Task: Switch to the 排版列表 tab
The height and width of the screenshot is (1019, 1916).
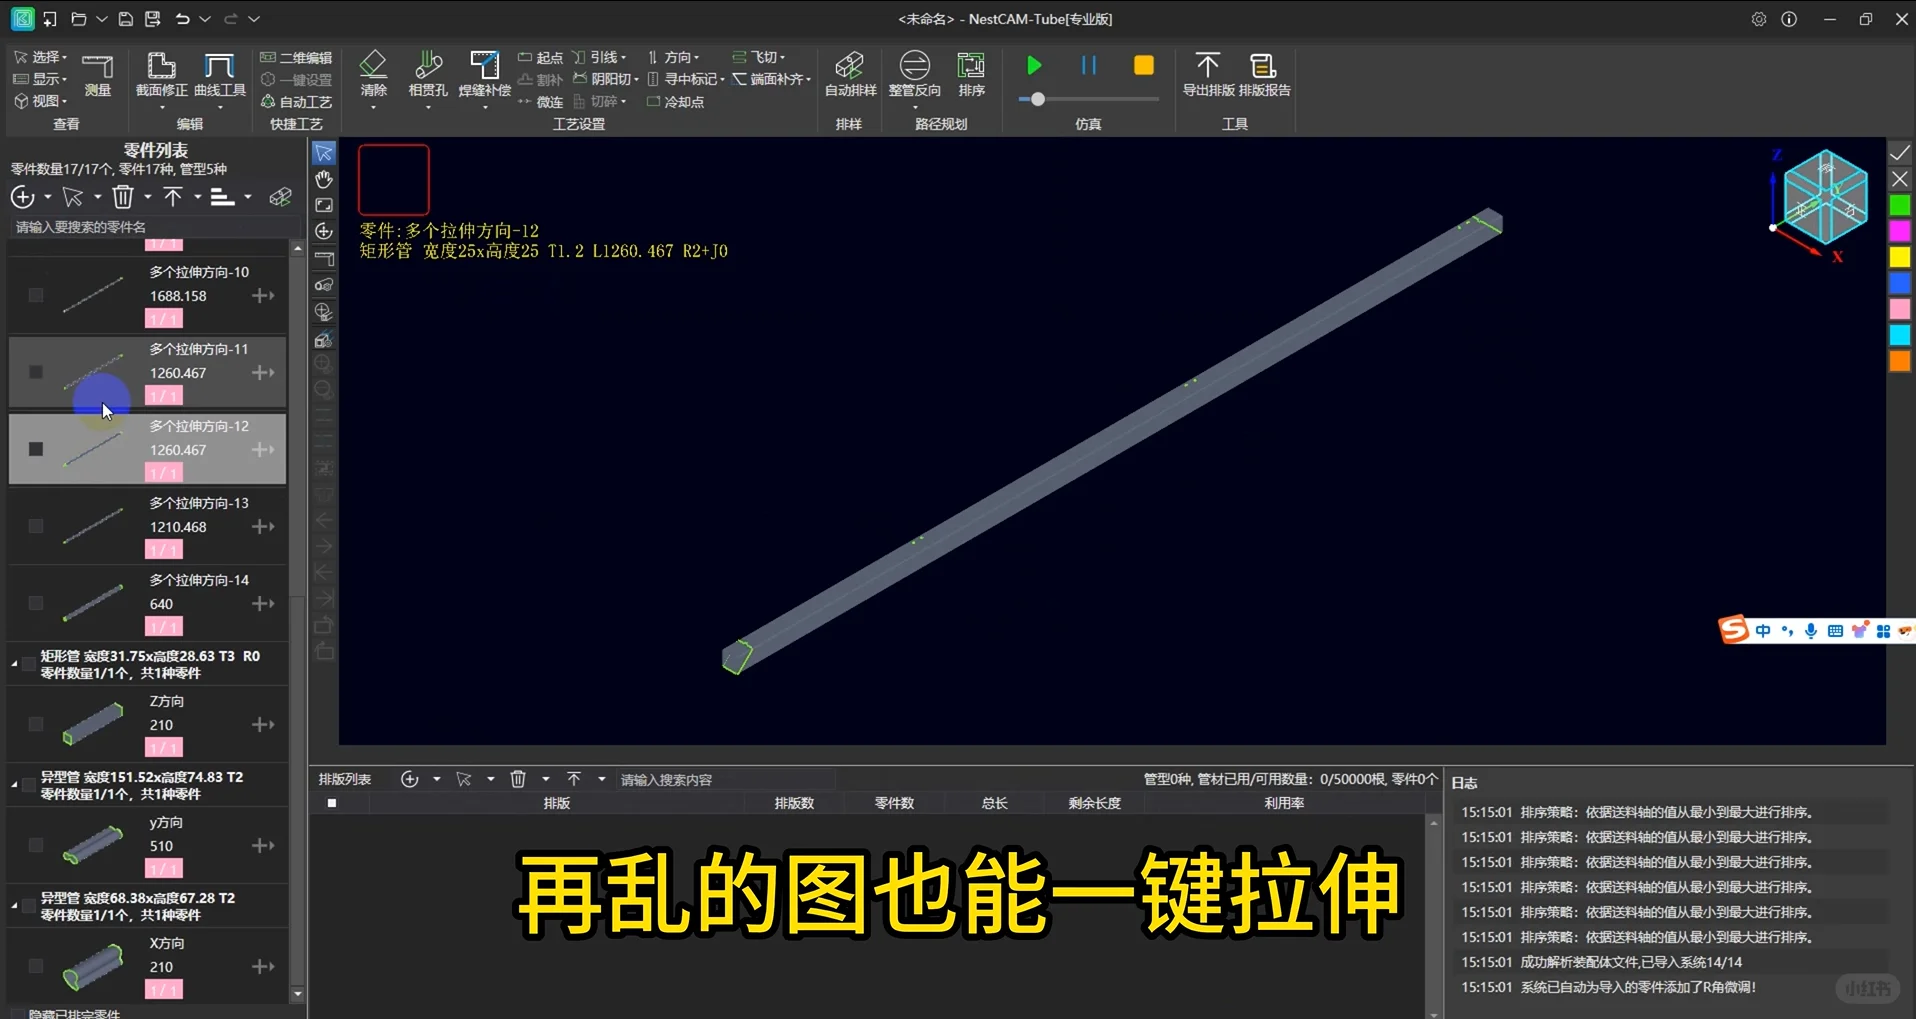Action: 343,779
